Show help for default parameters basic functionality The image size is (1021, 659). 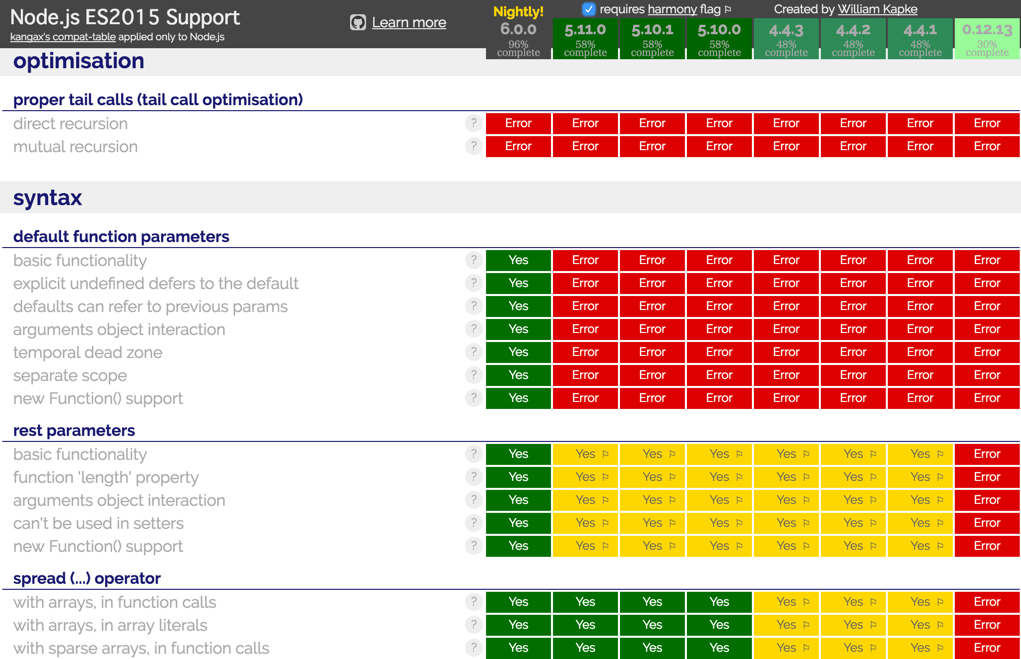tap(474, 260)
